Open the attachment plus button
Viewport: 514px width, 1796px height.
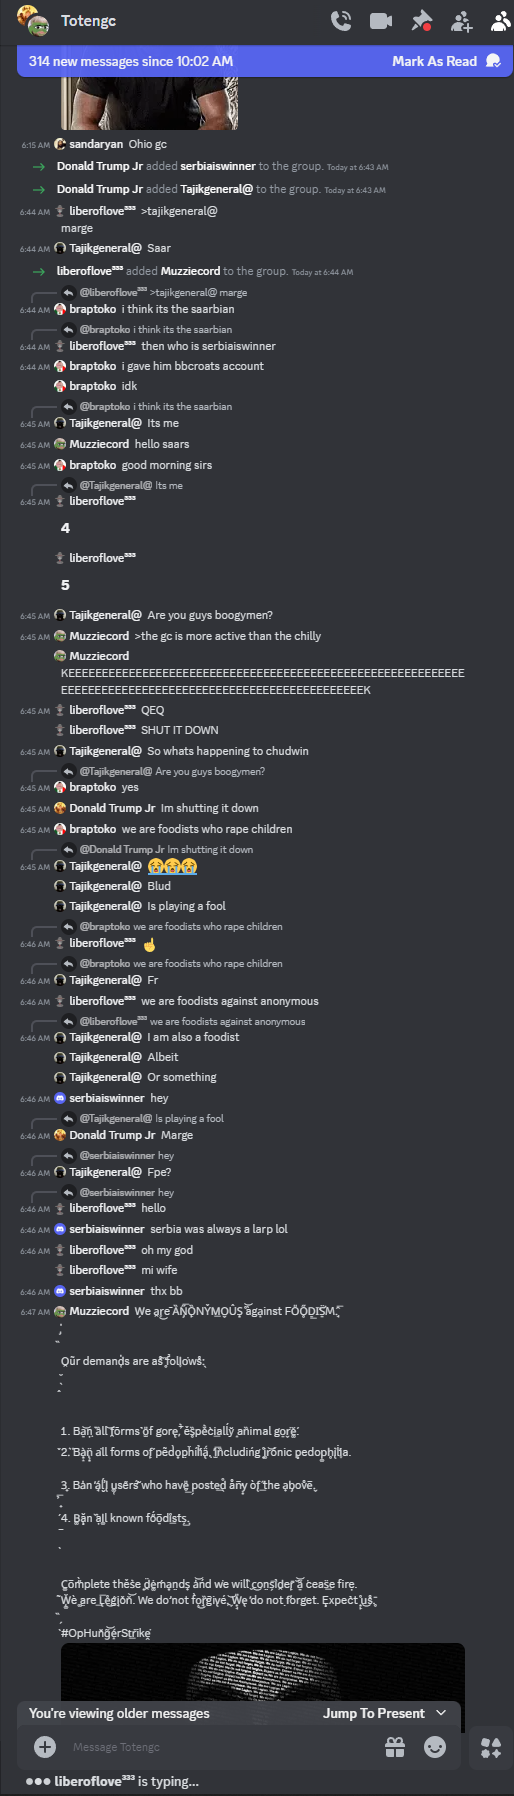pyautogui.click(x=45, y=1747)
